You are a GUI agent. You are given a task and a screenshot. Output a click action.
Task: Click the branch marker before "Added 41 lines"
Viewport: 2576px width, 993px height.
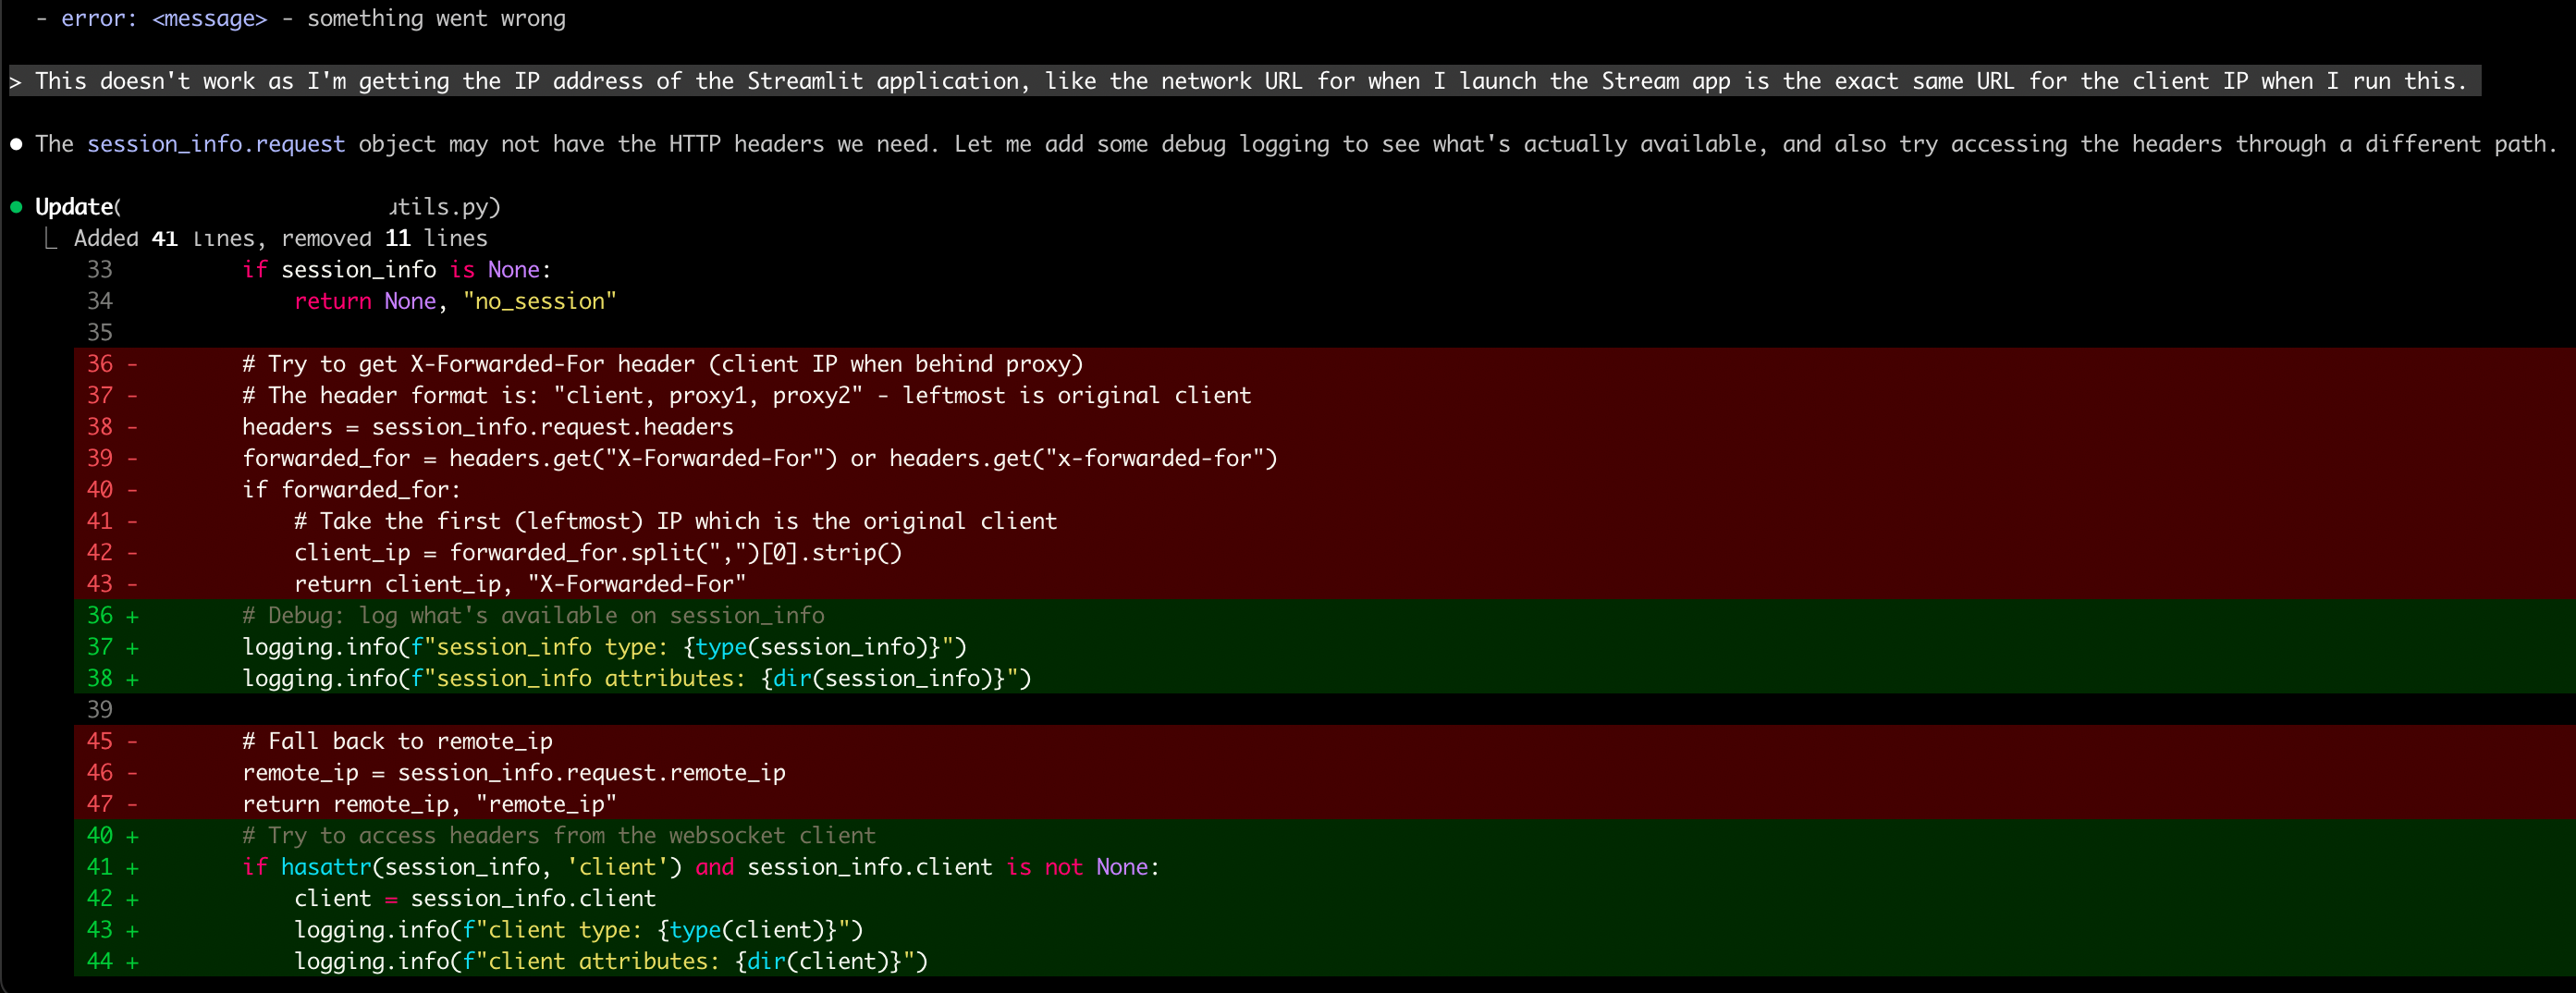(x=50, y=239)
